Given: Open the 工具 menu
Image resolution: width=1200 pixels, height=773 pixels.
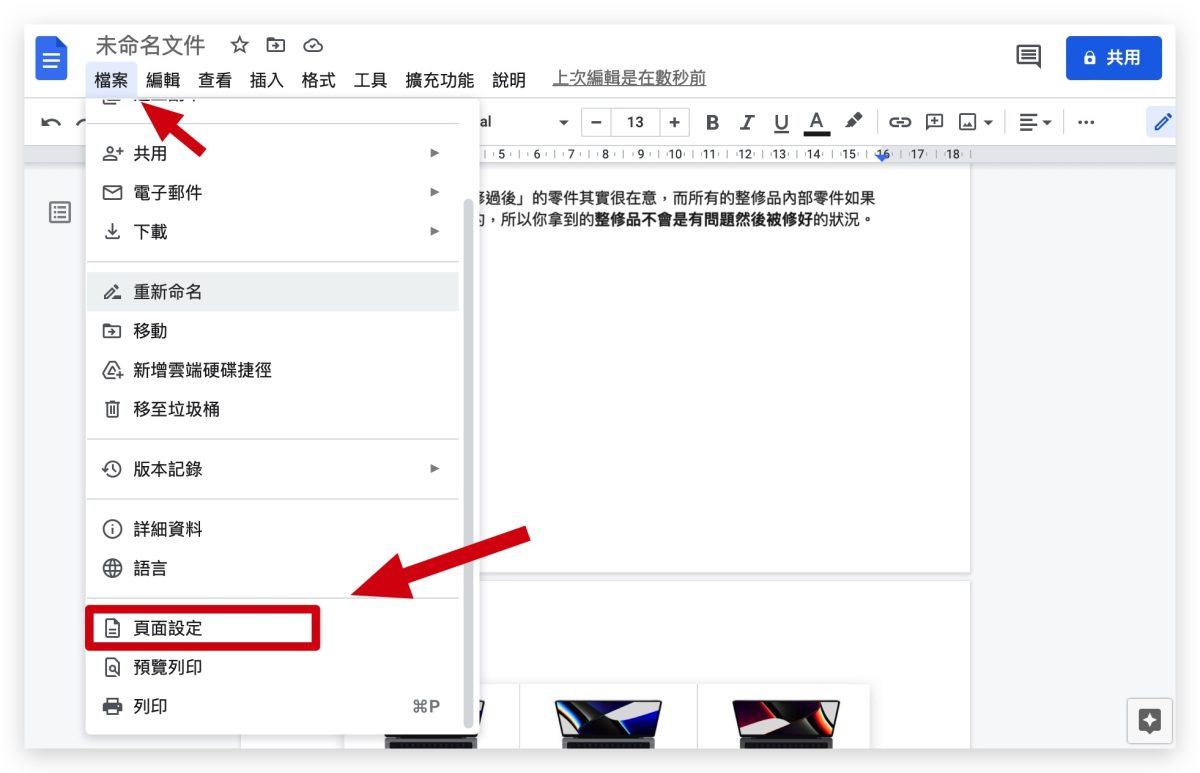Looking at the screenshot, I should 371,80.
